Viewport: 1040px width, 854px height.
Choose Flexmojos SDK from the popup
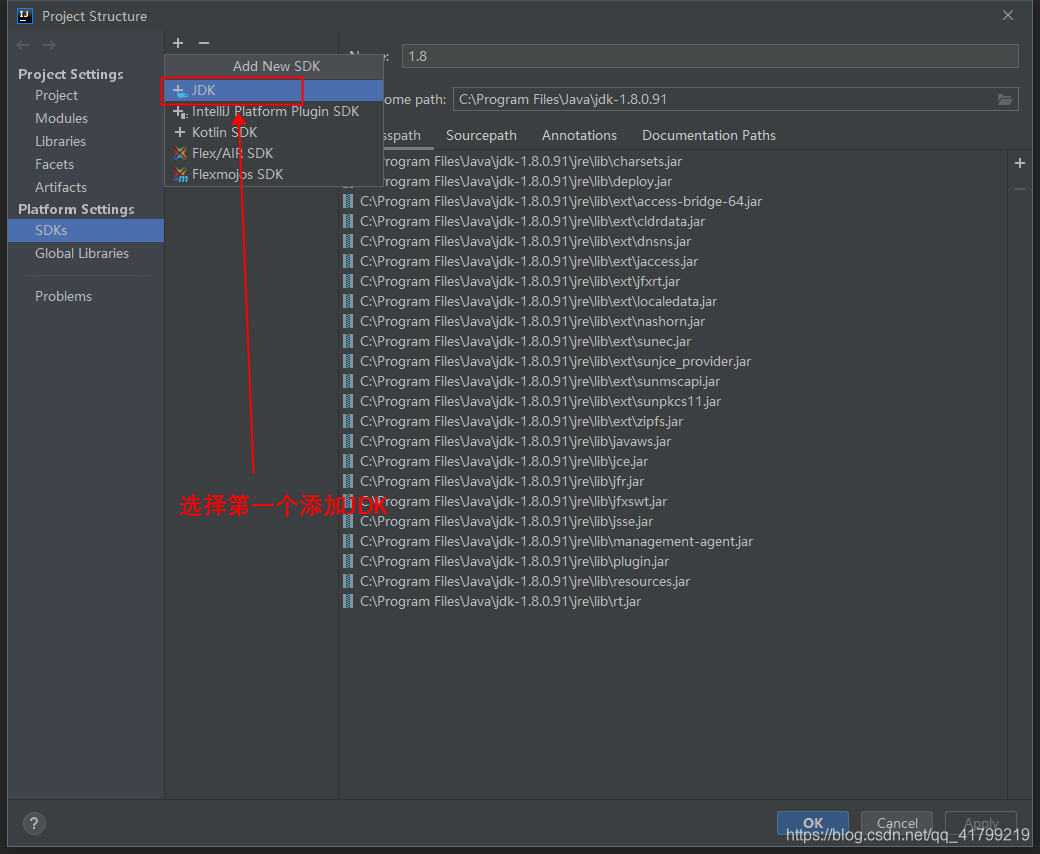[x=274, y=174]
